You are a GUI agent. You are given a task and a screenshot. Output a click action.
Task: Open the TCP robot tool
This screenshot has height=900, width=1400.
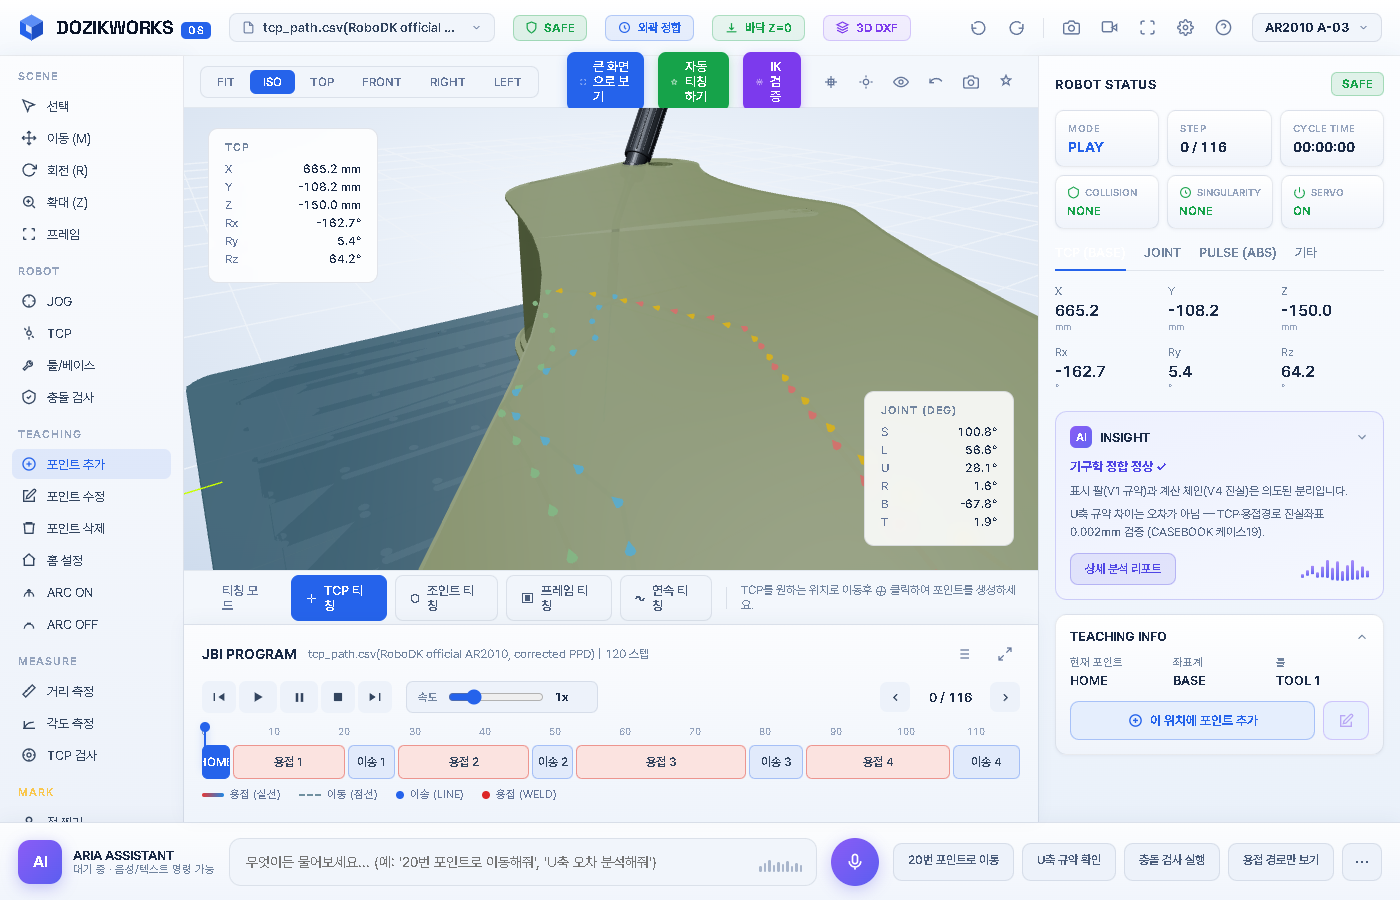click(91, 333)
